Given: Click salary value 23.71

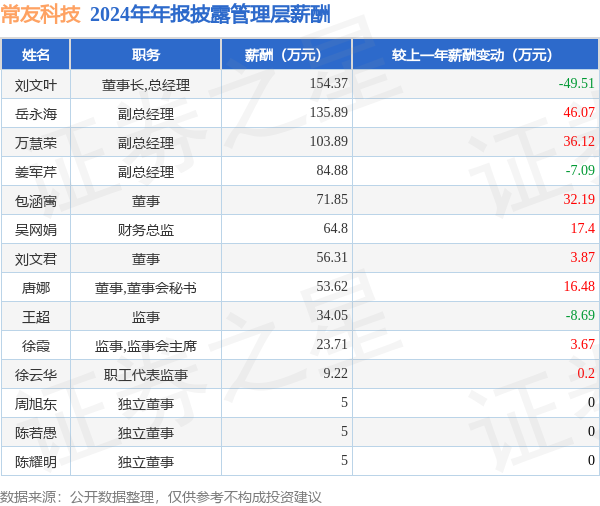Looking at the screenshot, I should (x=332, y=344).
